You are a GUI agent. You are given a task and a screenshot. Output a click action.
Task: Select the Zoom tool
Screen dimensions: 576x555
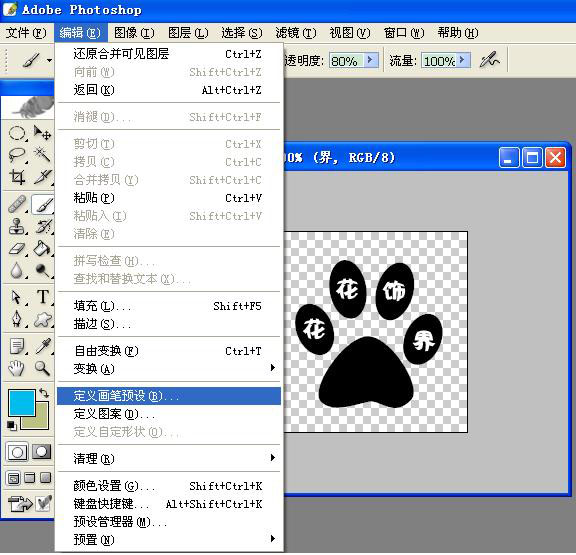tap(42, 368)
